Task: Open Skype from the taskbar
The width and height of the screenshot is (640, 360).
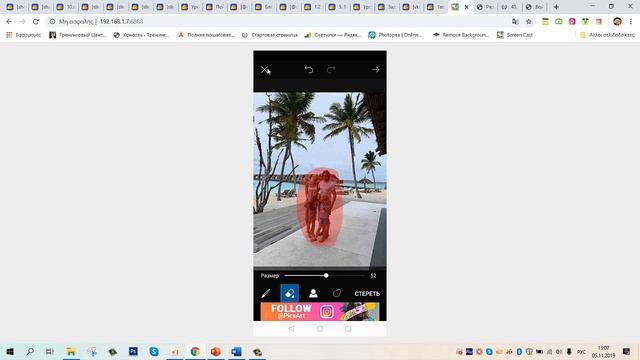Action: [154, 351]
